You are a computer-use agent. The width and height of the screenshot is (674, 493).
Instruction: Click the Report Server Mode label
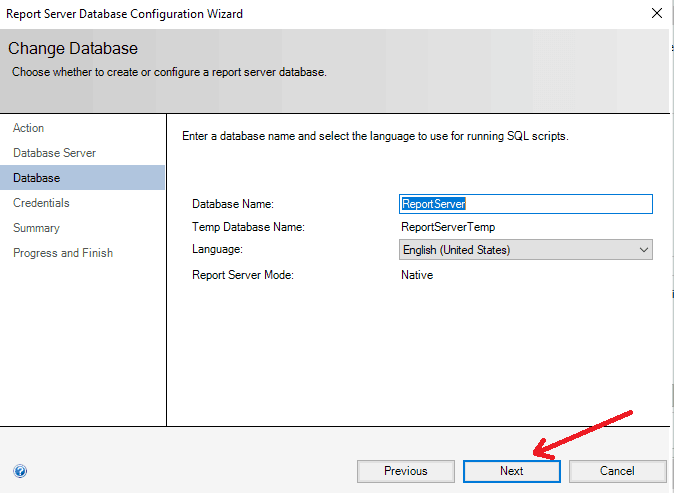tap(243, 275)
